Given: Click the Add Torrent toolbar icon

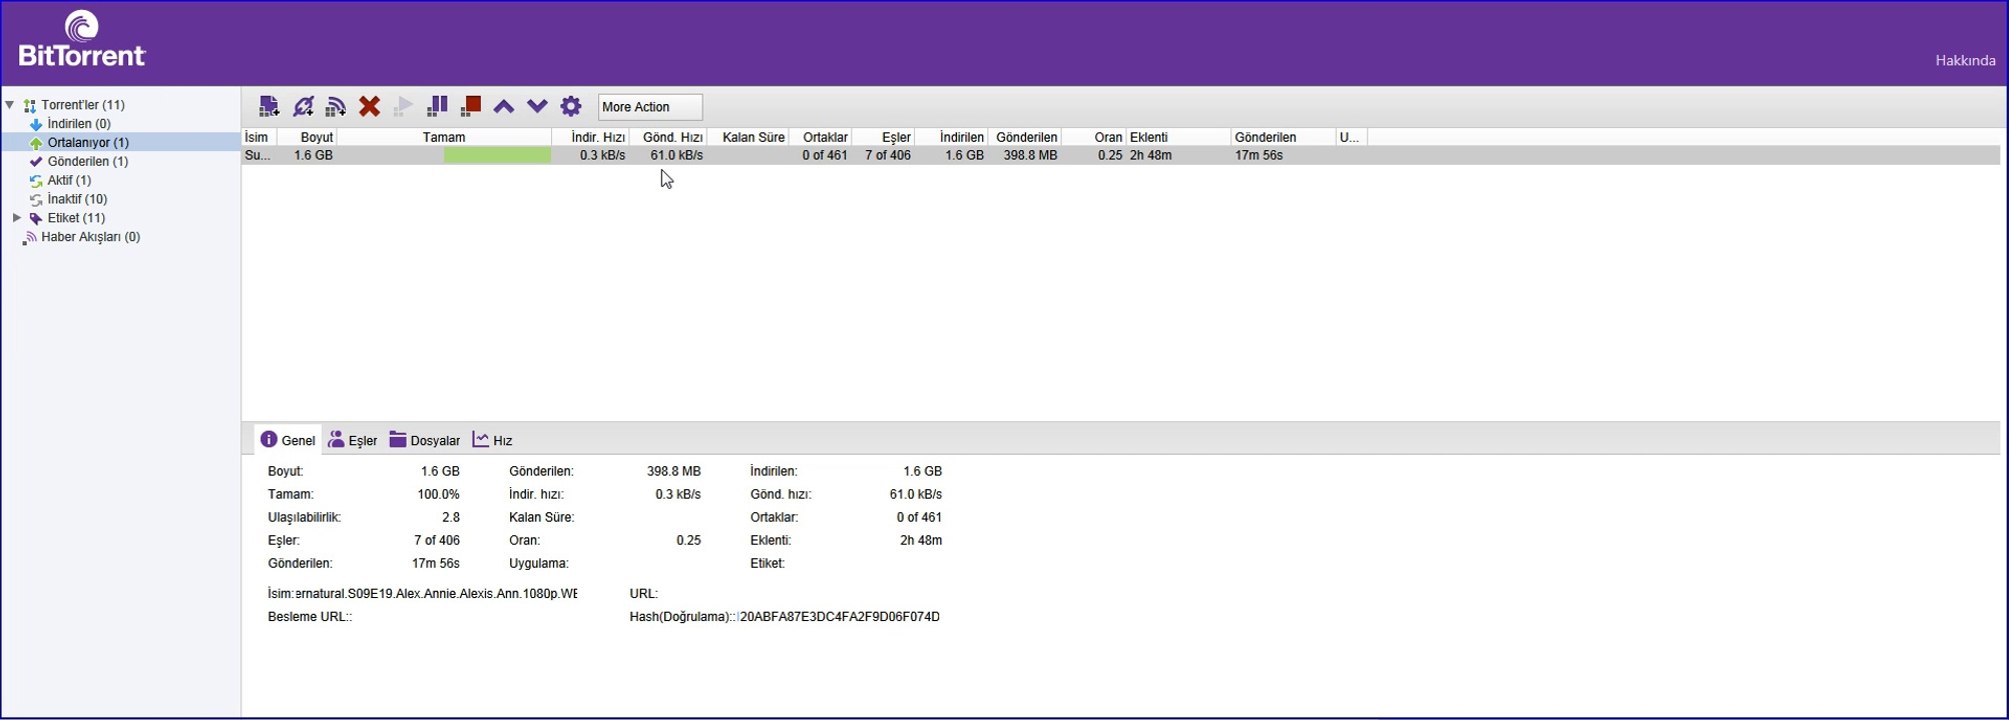Looking at the screenshot, I should click(269, 106).
